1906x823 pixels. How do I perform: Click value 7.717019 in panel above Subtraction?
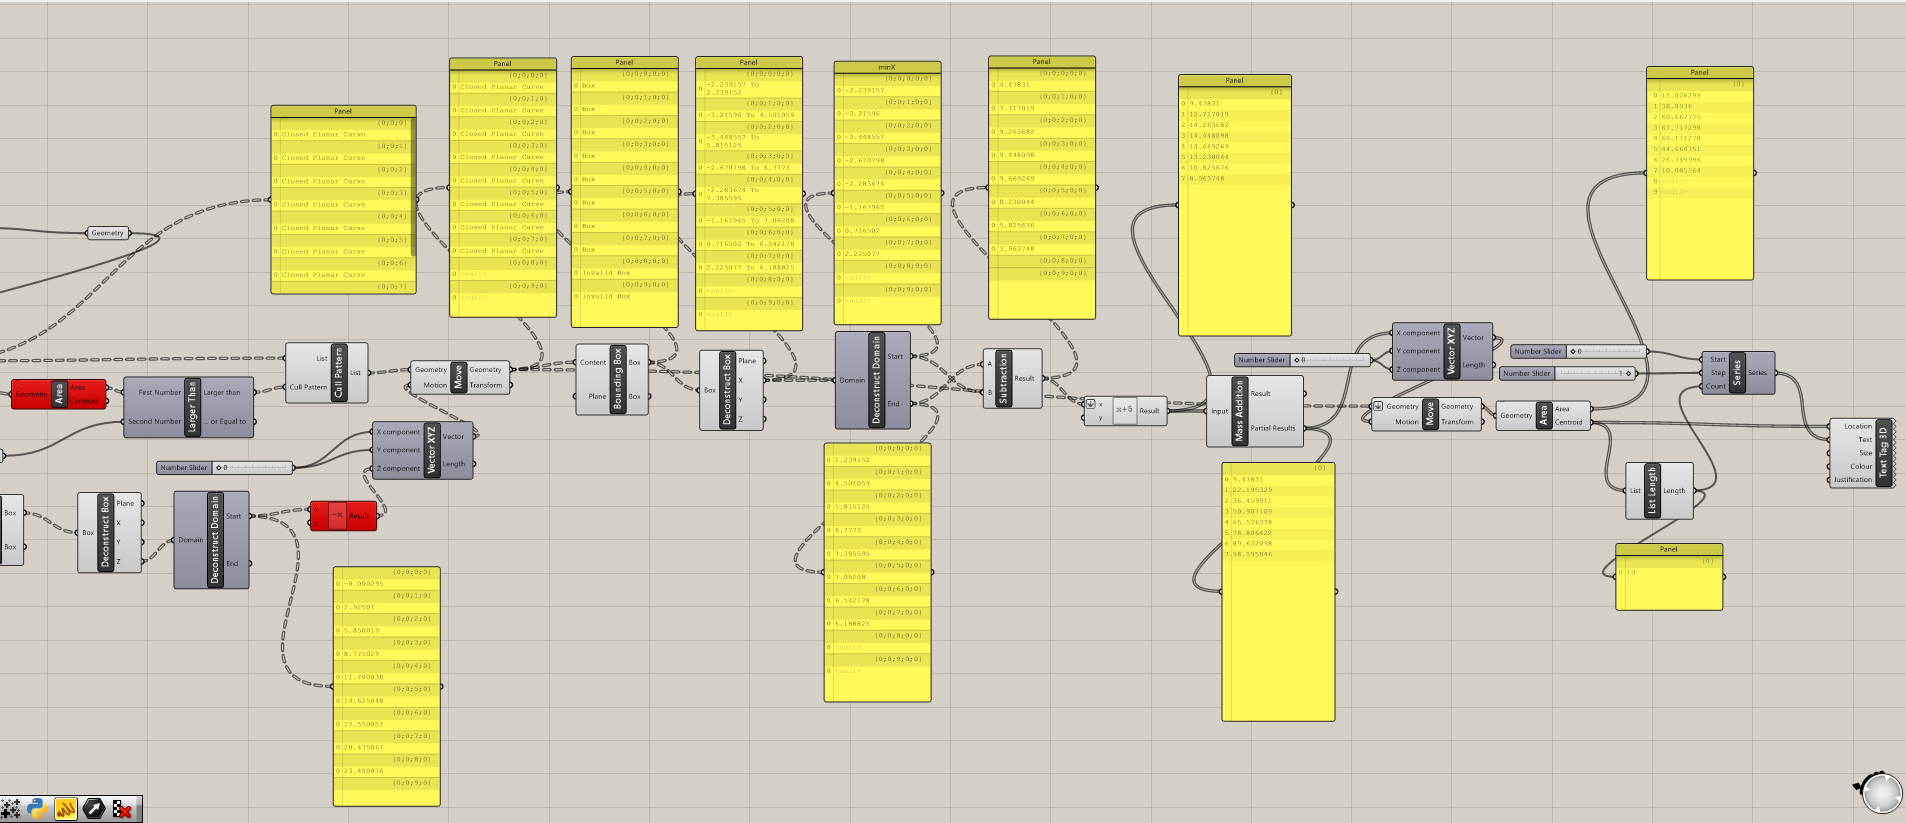tap(1017, 108)
